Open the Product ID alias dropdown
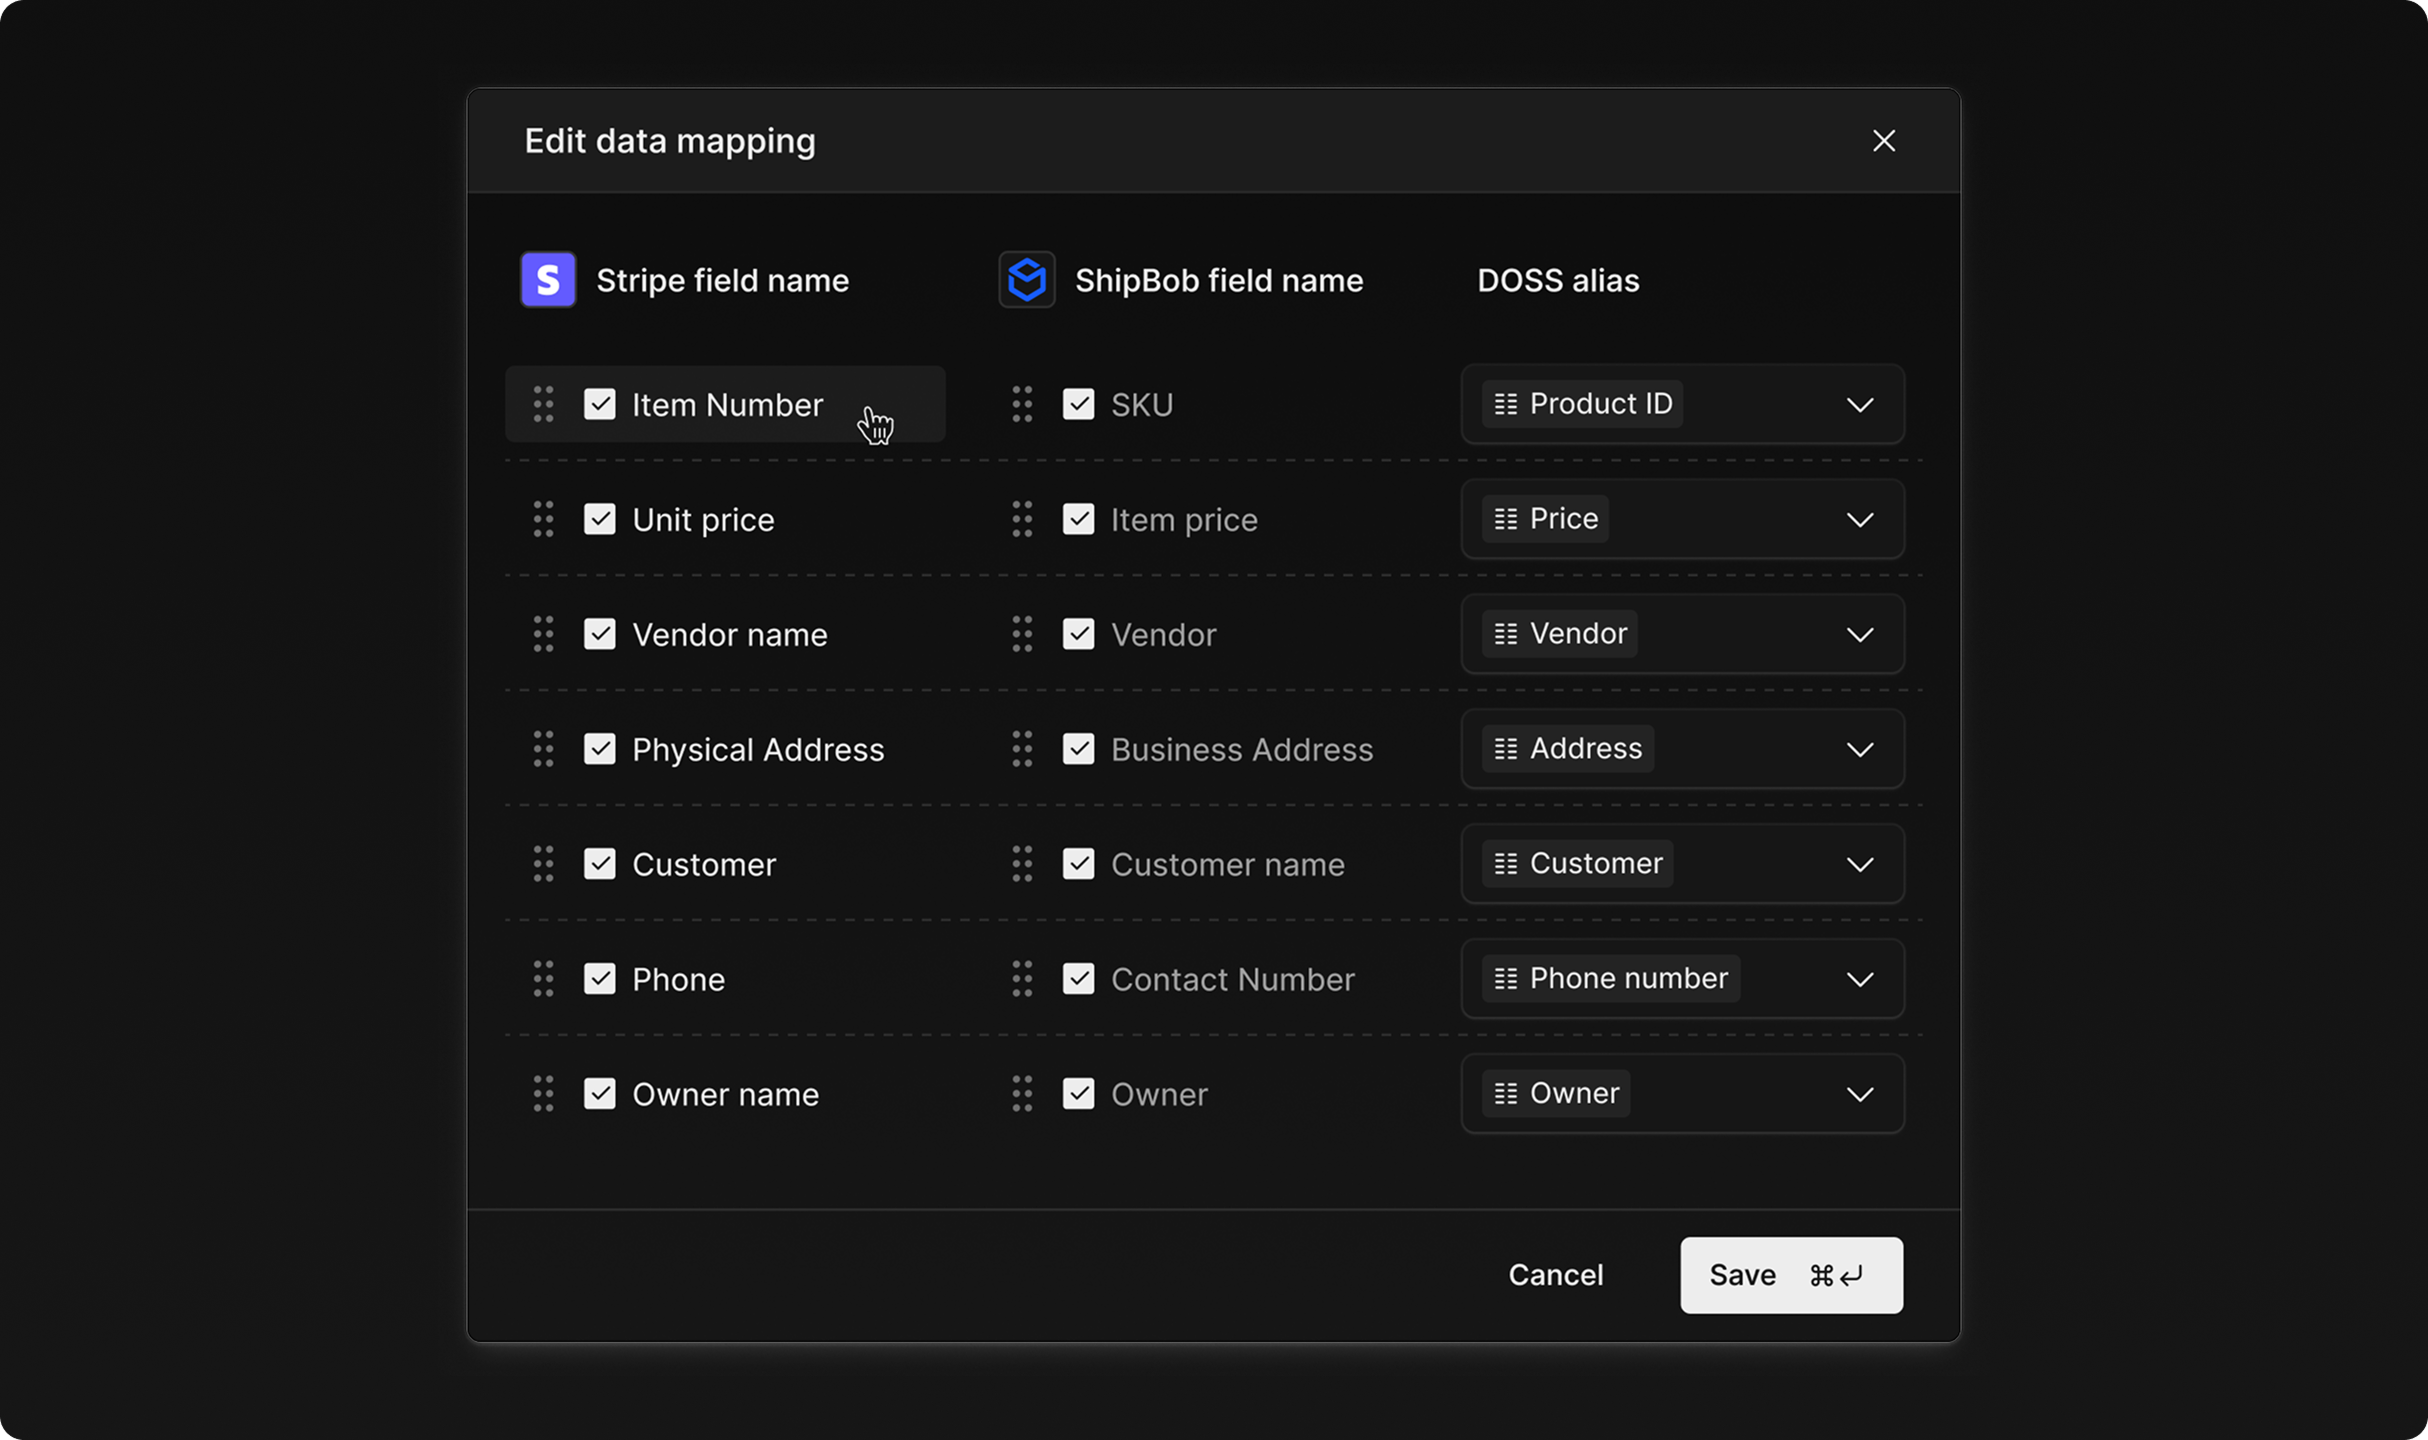The image size is (2428, 1440). [1858, 405]
